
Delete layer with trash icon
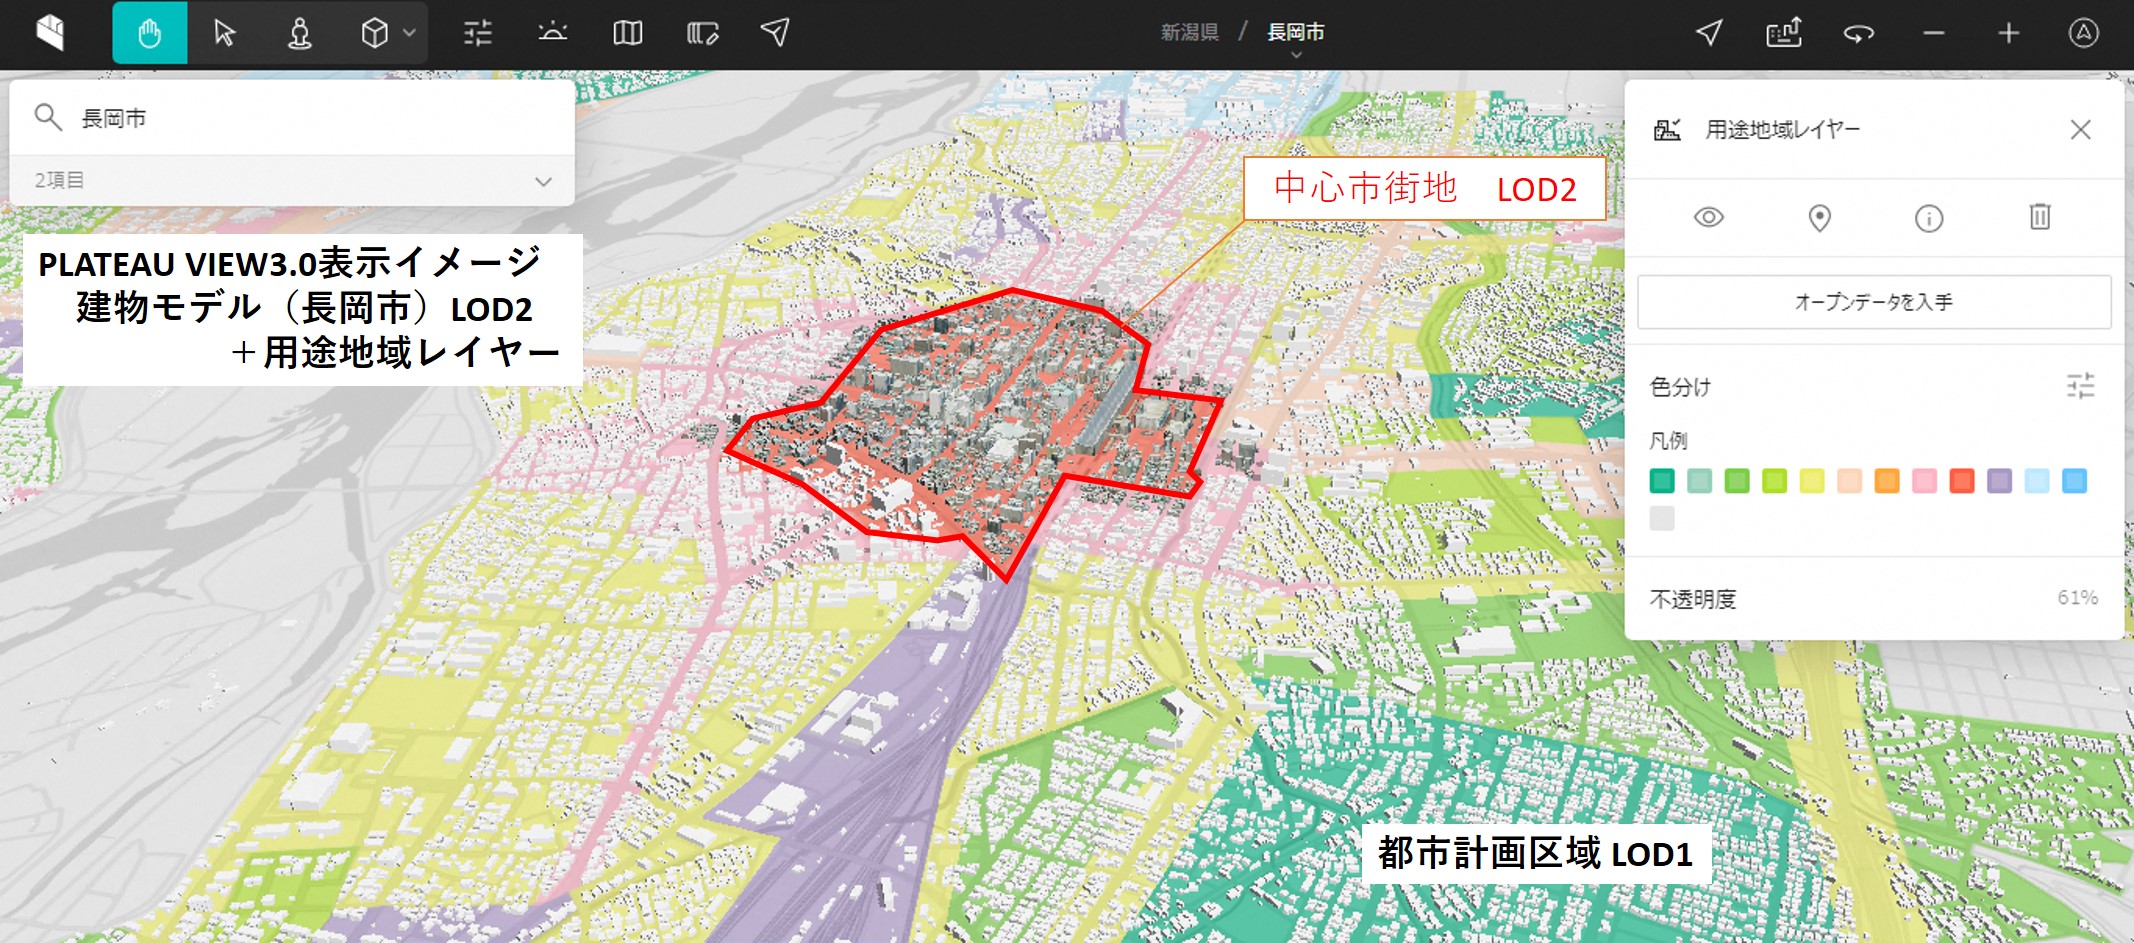point(2040,216)
